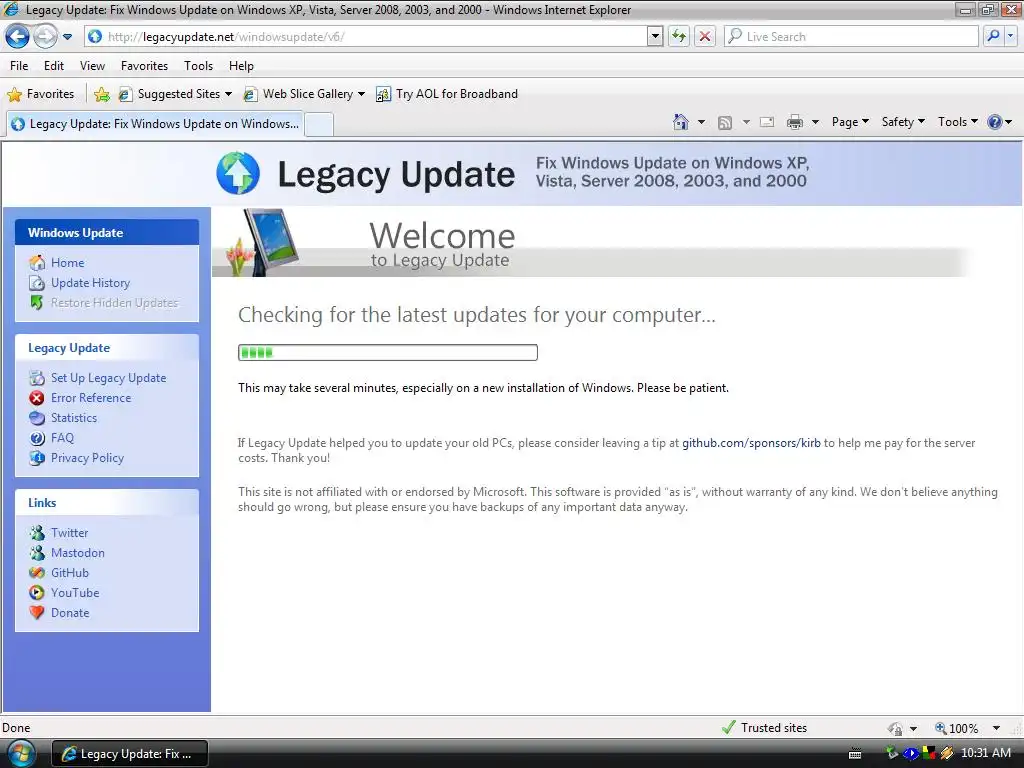Open Suggested Sites dropdown
Image resolution: width=1024 pixels, height=768 pixels.
[175, 94]
